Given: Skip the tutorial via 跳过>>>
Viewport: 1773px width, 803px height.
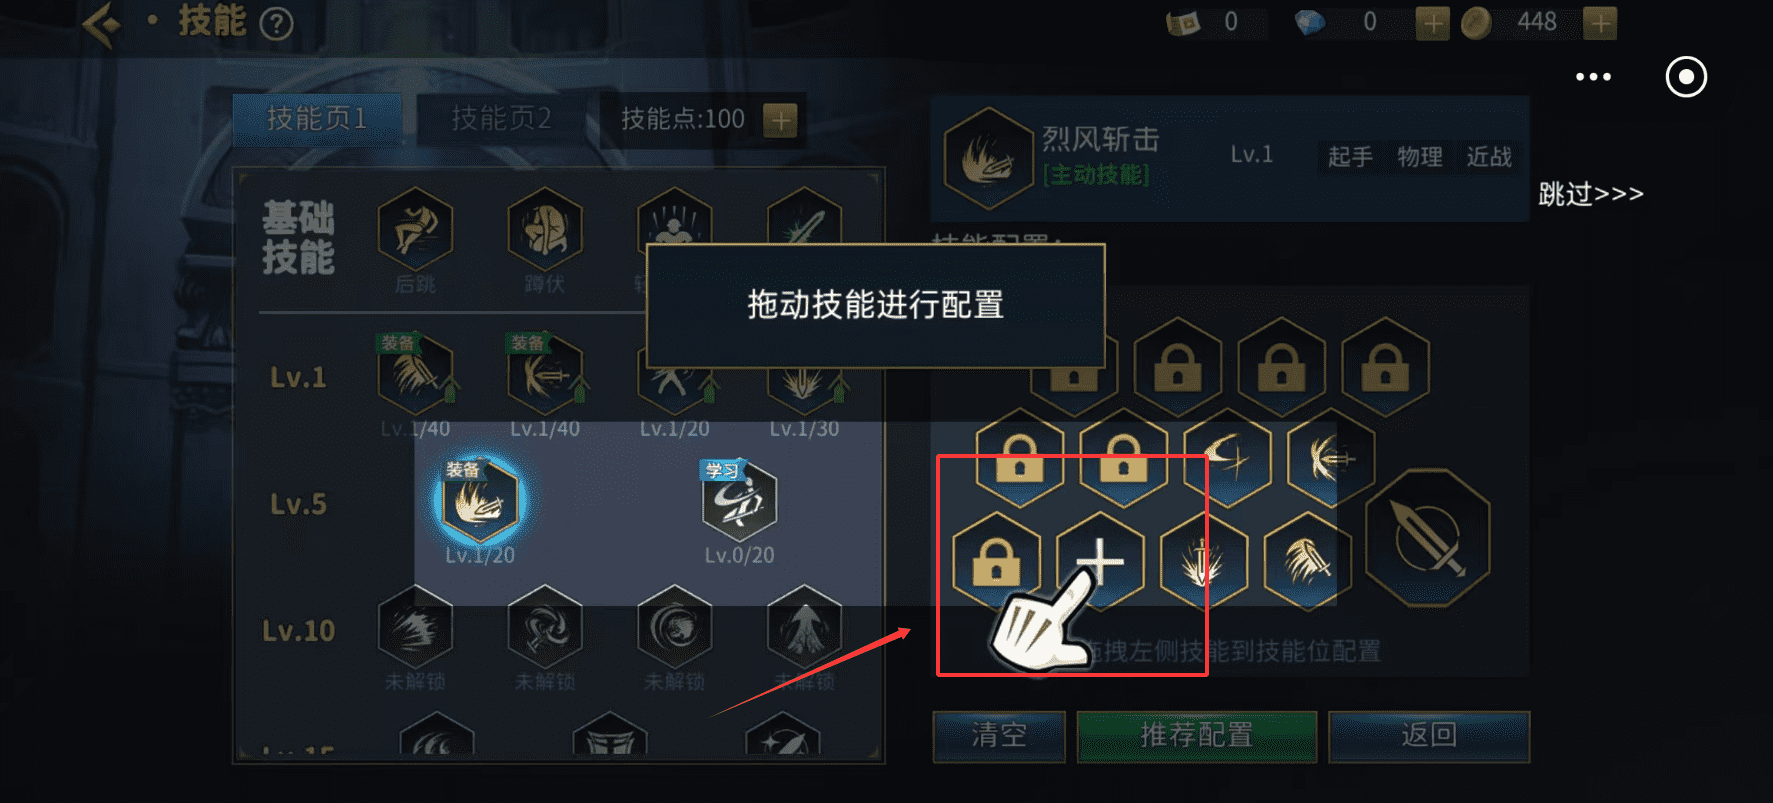Looking at the screenshot, I should (1591, 194).
